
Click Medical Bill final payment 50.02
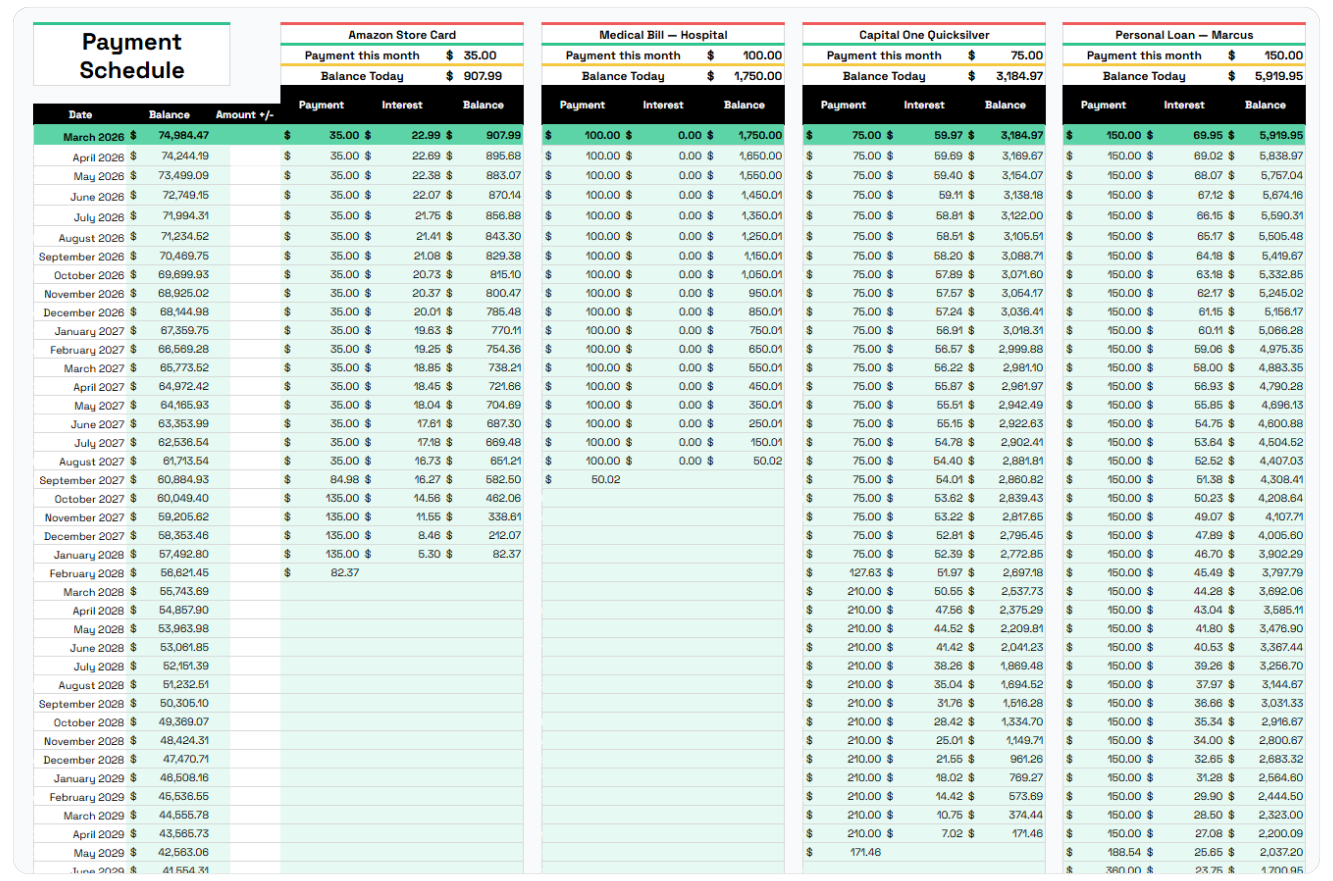[605, 479]
